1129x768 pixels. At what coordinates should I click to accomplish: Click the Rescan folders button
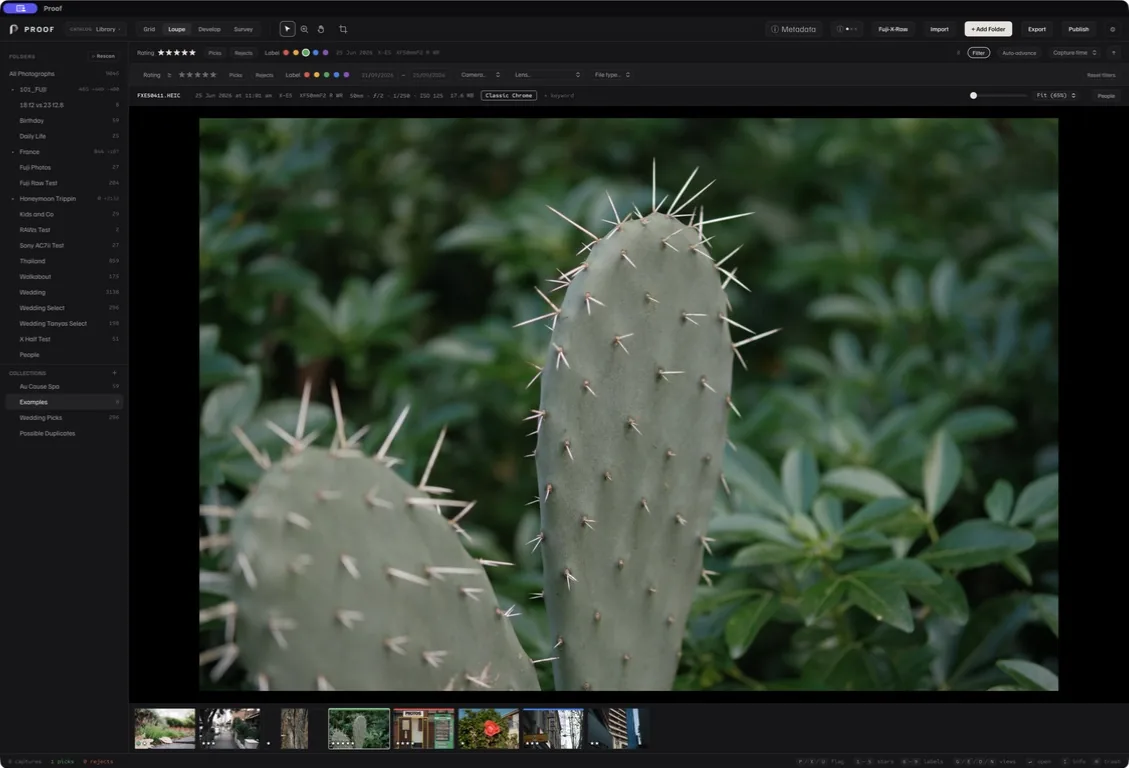[x=103, y=56]
